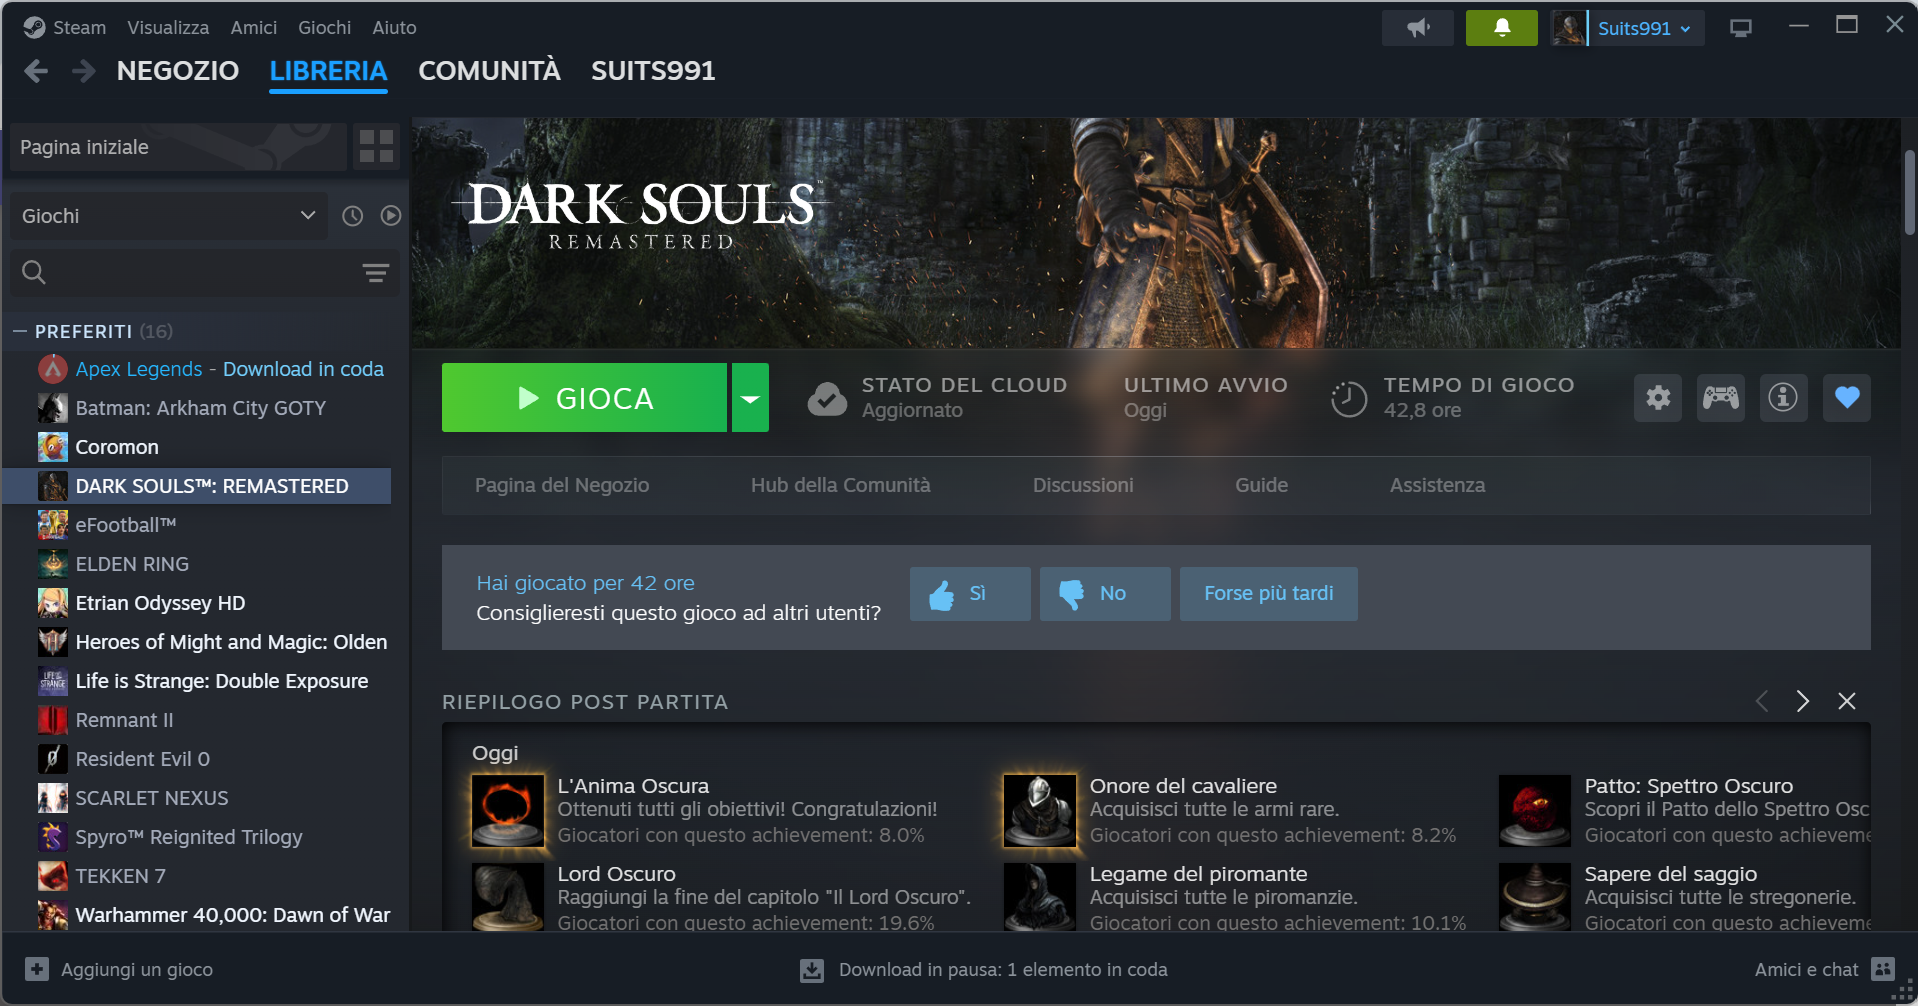Viewport: 1918px width, 1006px height.
Task: Expand the Suits991 account dropdown
Action: pos(1645,28)
